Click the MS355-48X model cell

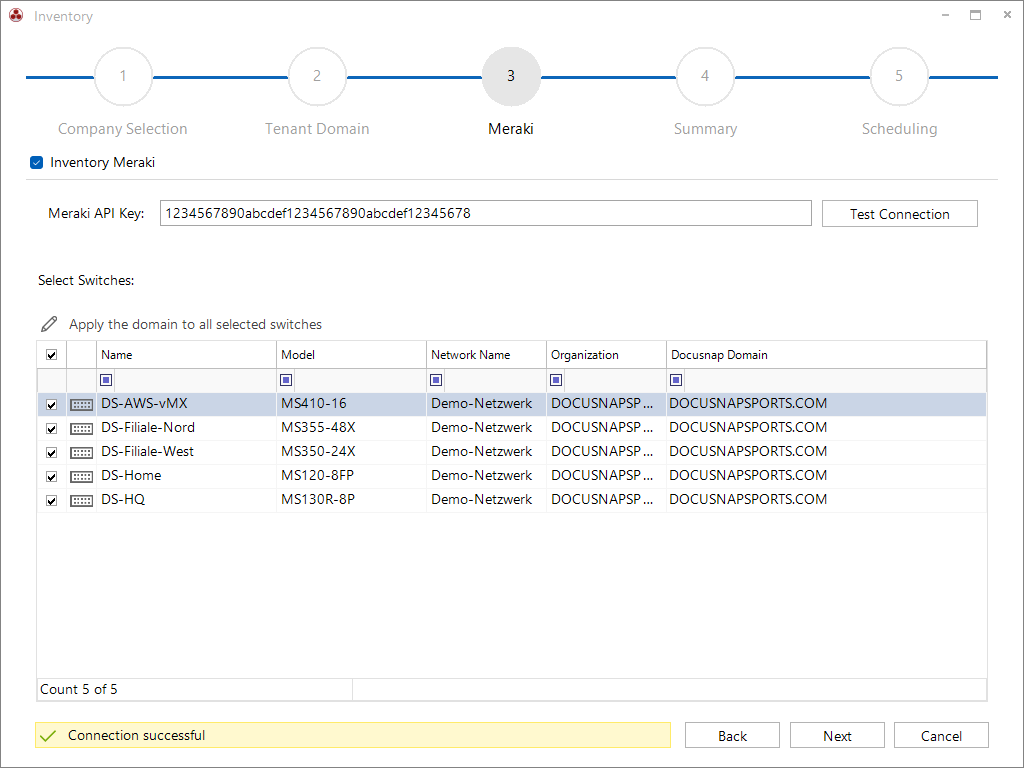point(351,428)
